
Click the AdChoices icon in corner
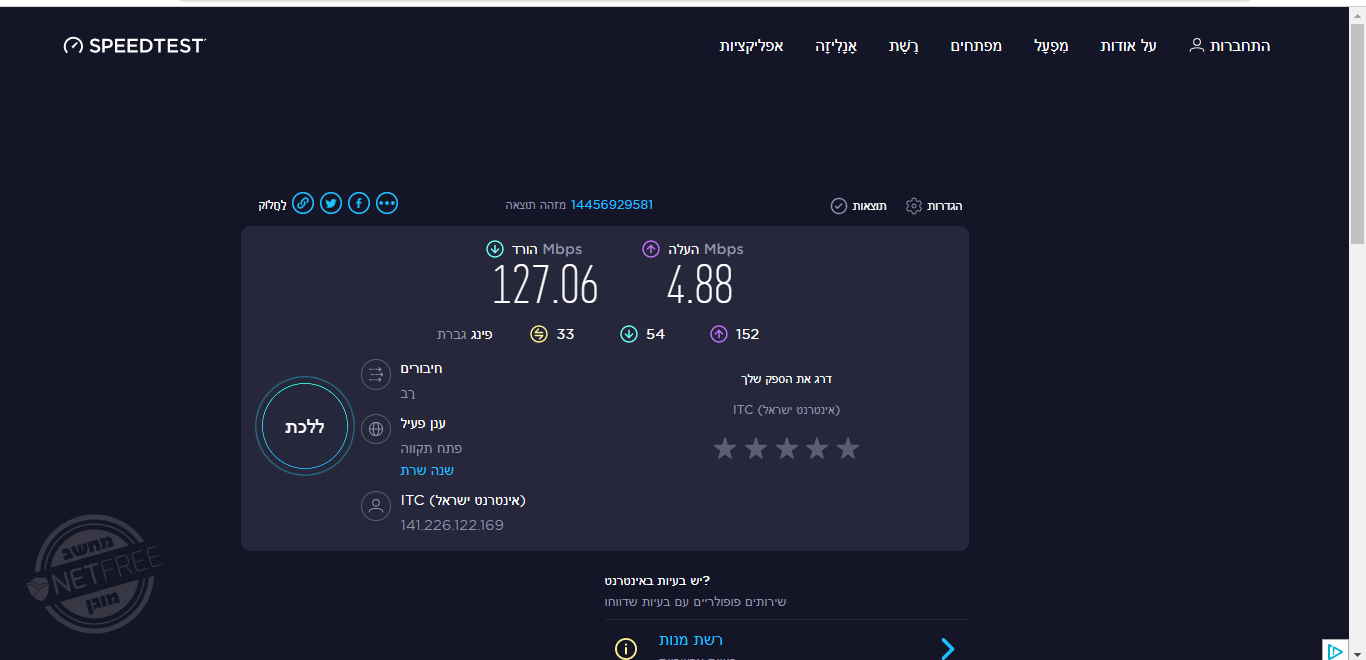coord(1334,651)
